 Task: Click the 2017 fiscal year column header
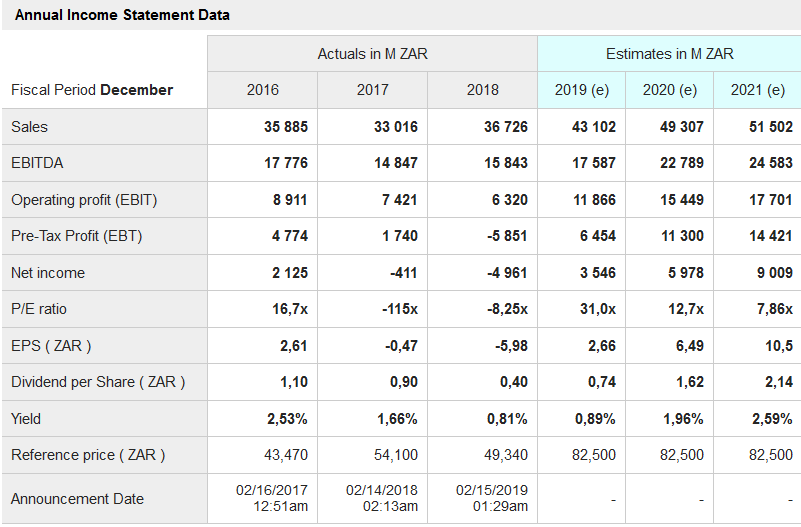[x=372, y=90]
